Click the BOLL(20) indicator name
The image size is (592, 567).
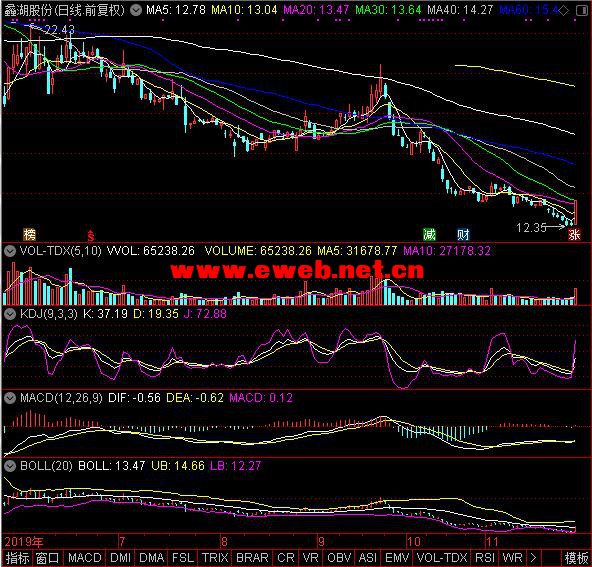pos(46,466)
